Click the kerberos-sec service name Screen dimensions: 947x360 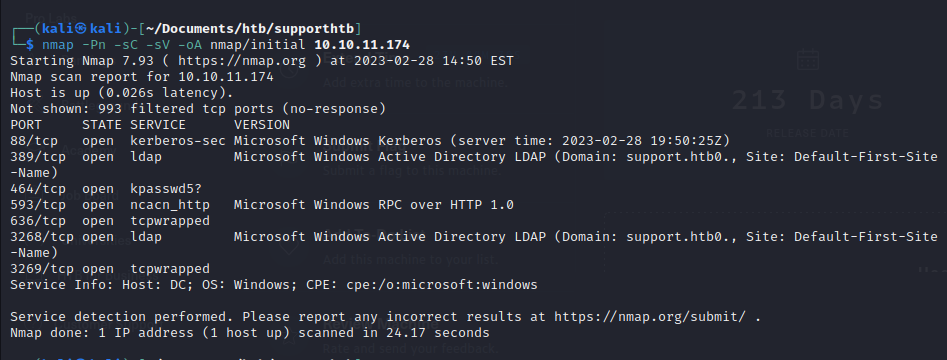tap(178, 141)
